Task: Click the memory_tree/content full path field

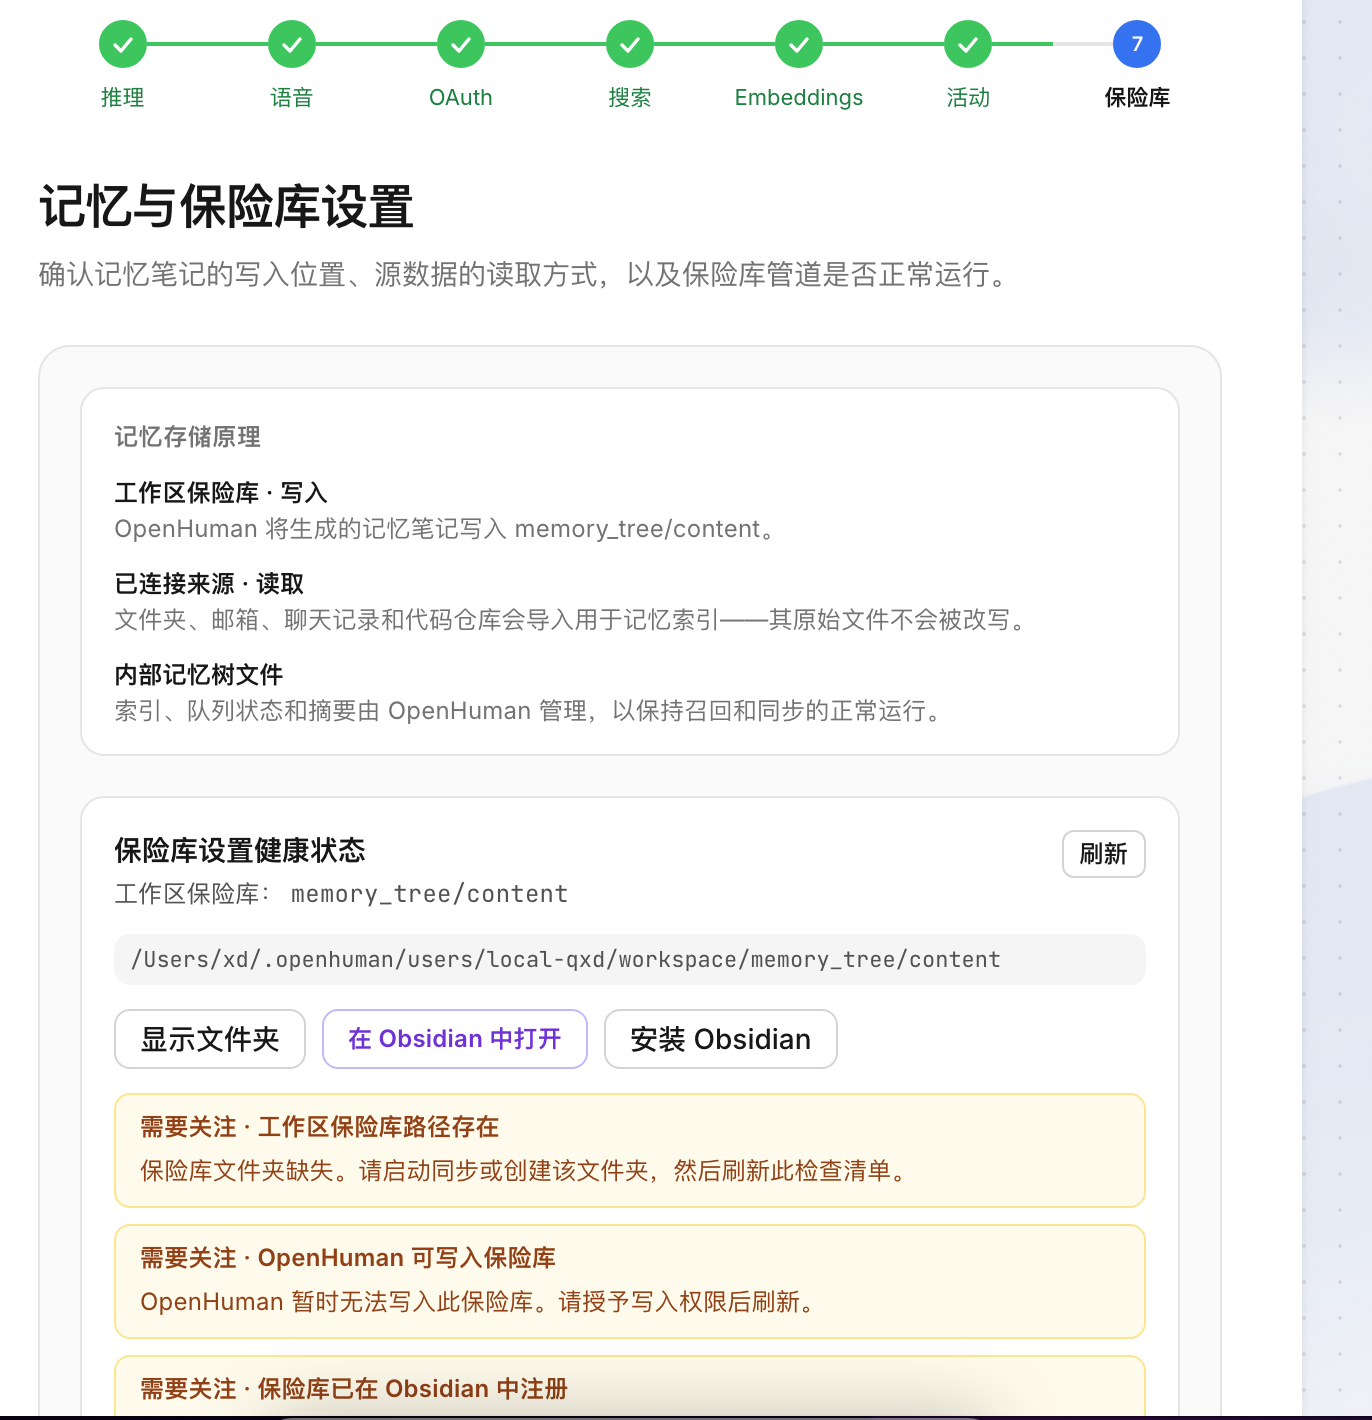Action: click(x=630, y=959)
